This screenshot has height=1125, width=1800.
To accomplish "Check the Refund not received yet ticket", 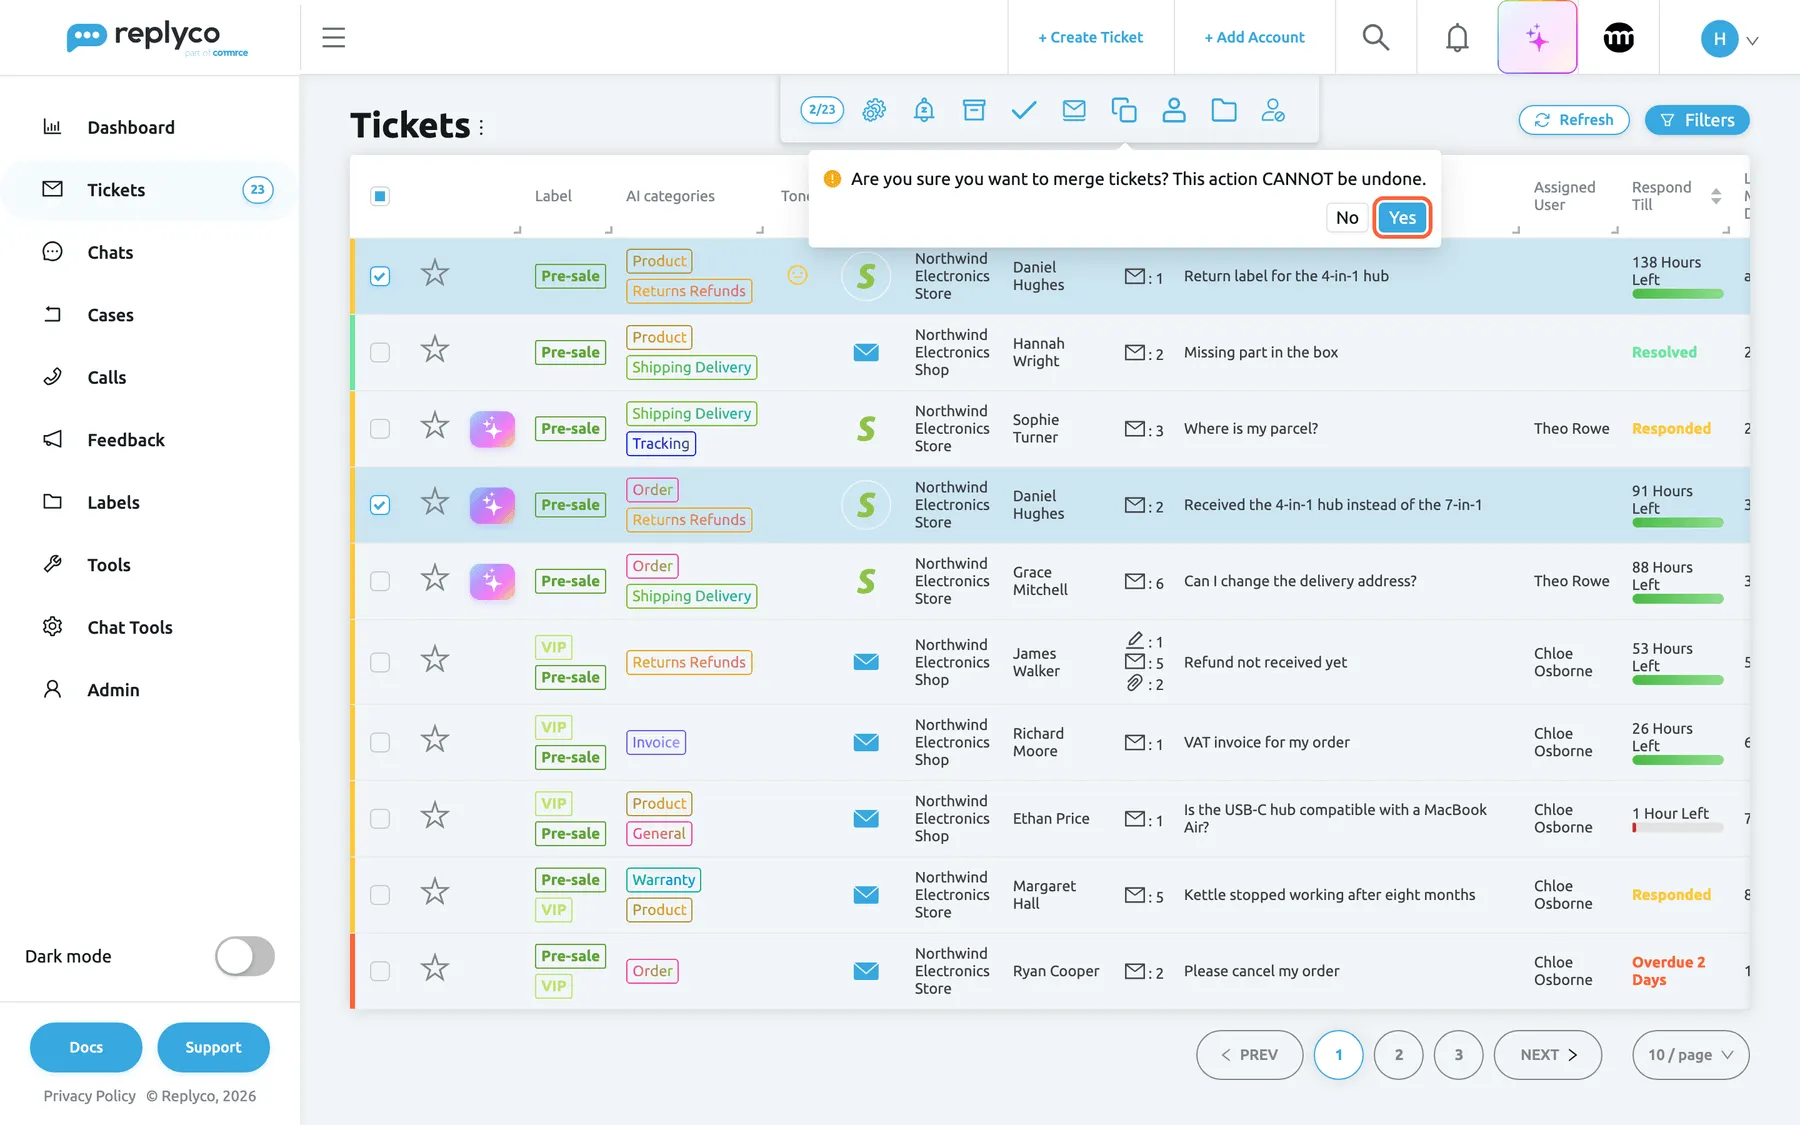I will point(380,662).
